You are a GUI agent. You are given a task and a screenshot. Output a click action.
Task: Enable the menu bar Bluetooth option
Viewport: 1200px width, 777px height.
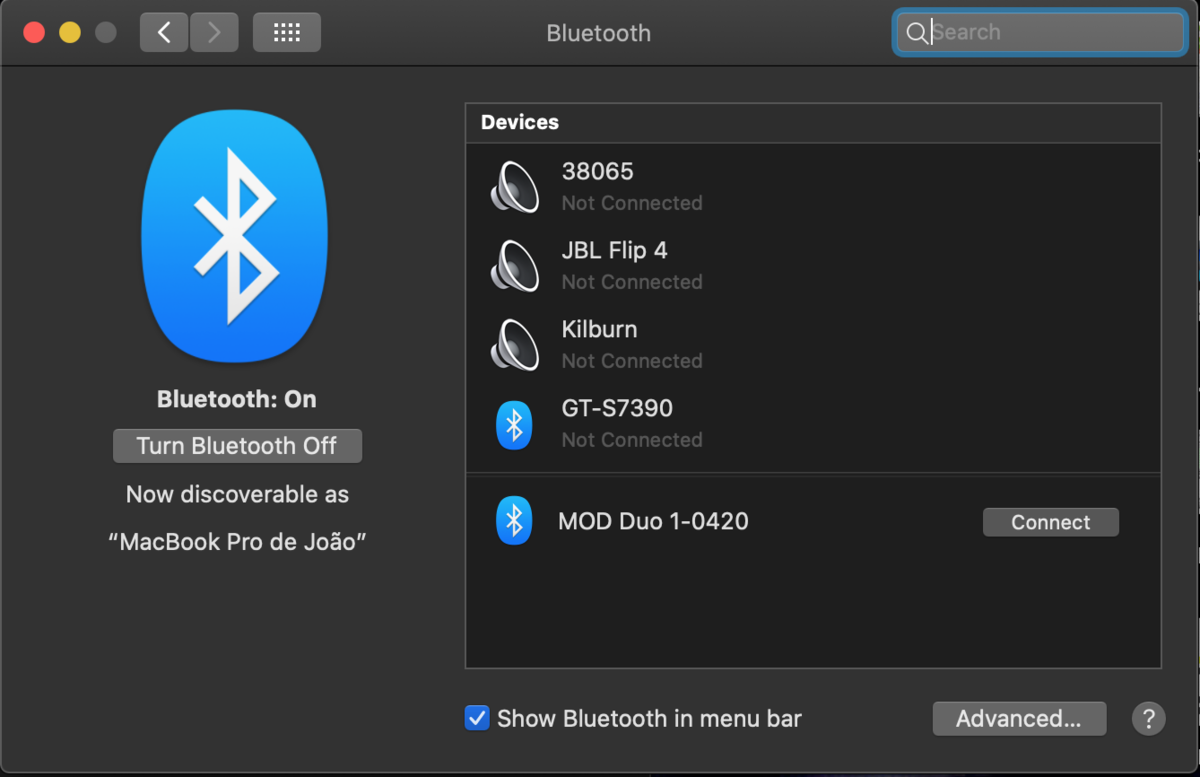[x=477, y=718]
